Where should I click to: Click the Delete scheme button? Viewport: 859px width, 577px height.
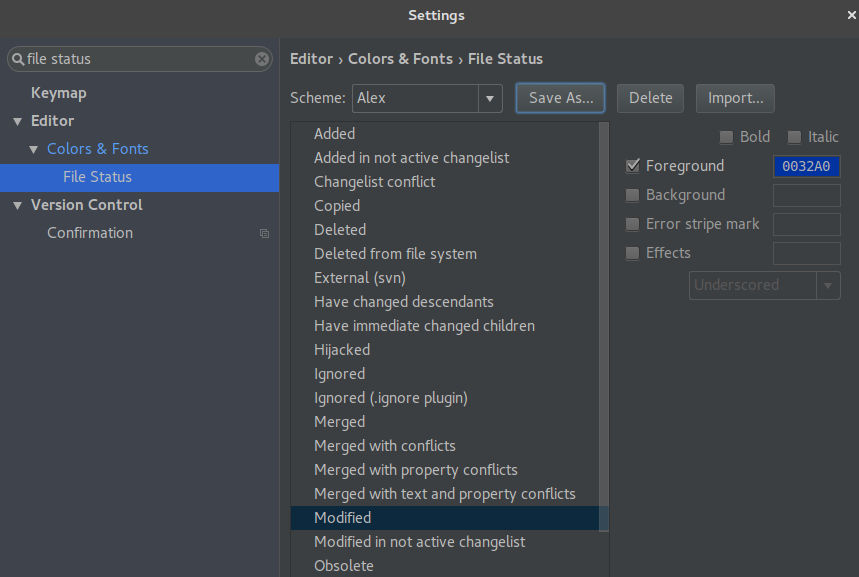point(650,98)
